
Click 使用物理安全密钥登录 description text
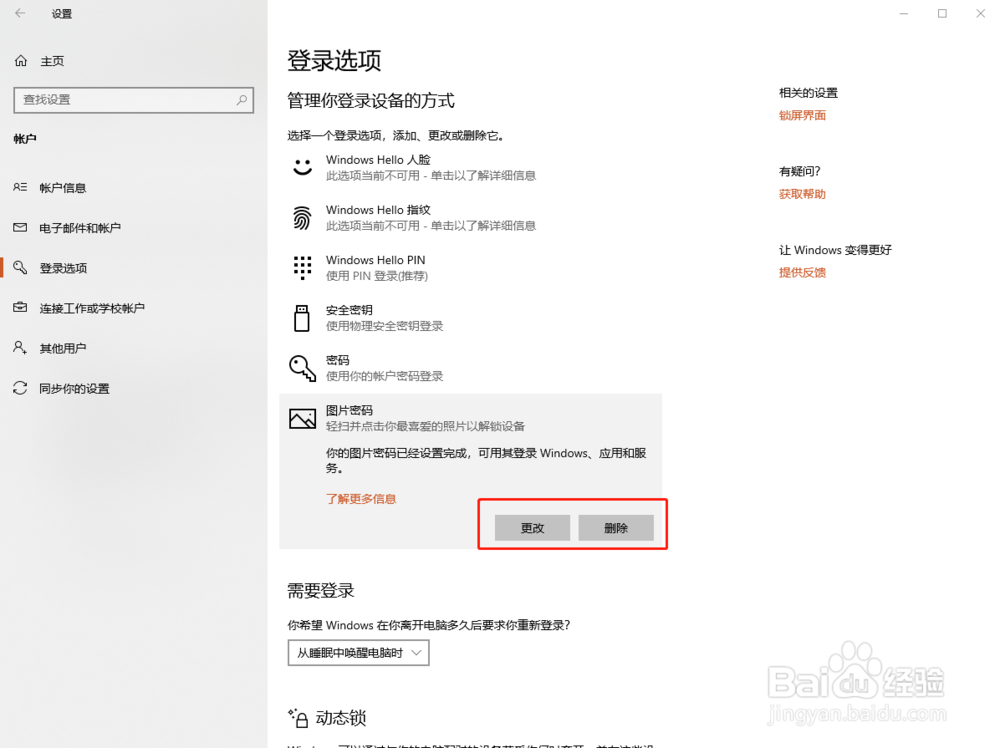[x=385, y=326]
